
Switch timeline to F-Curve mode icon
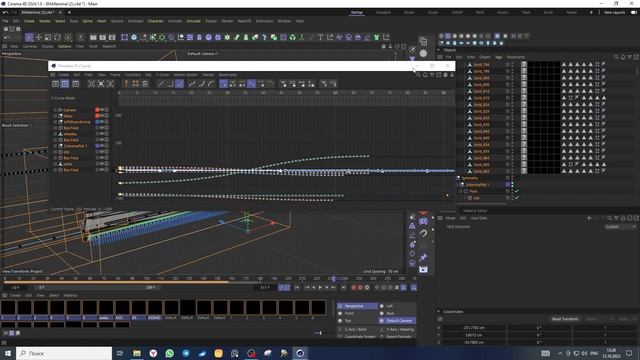[65, 84]
